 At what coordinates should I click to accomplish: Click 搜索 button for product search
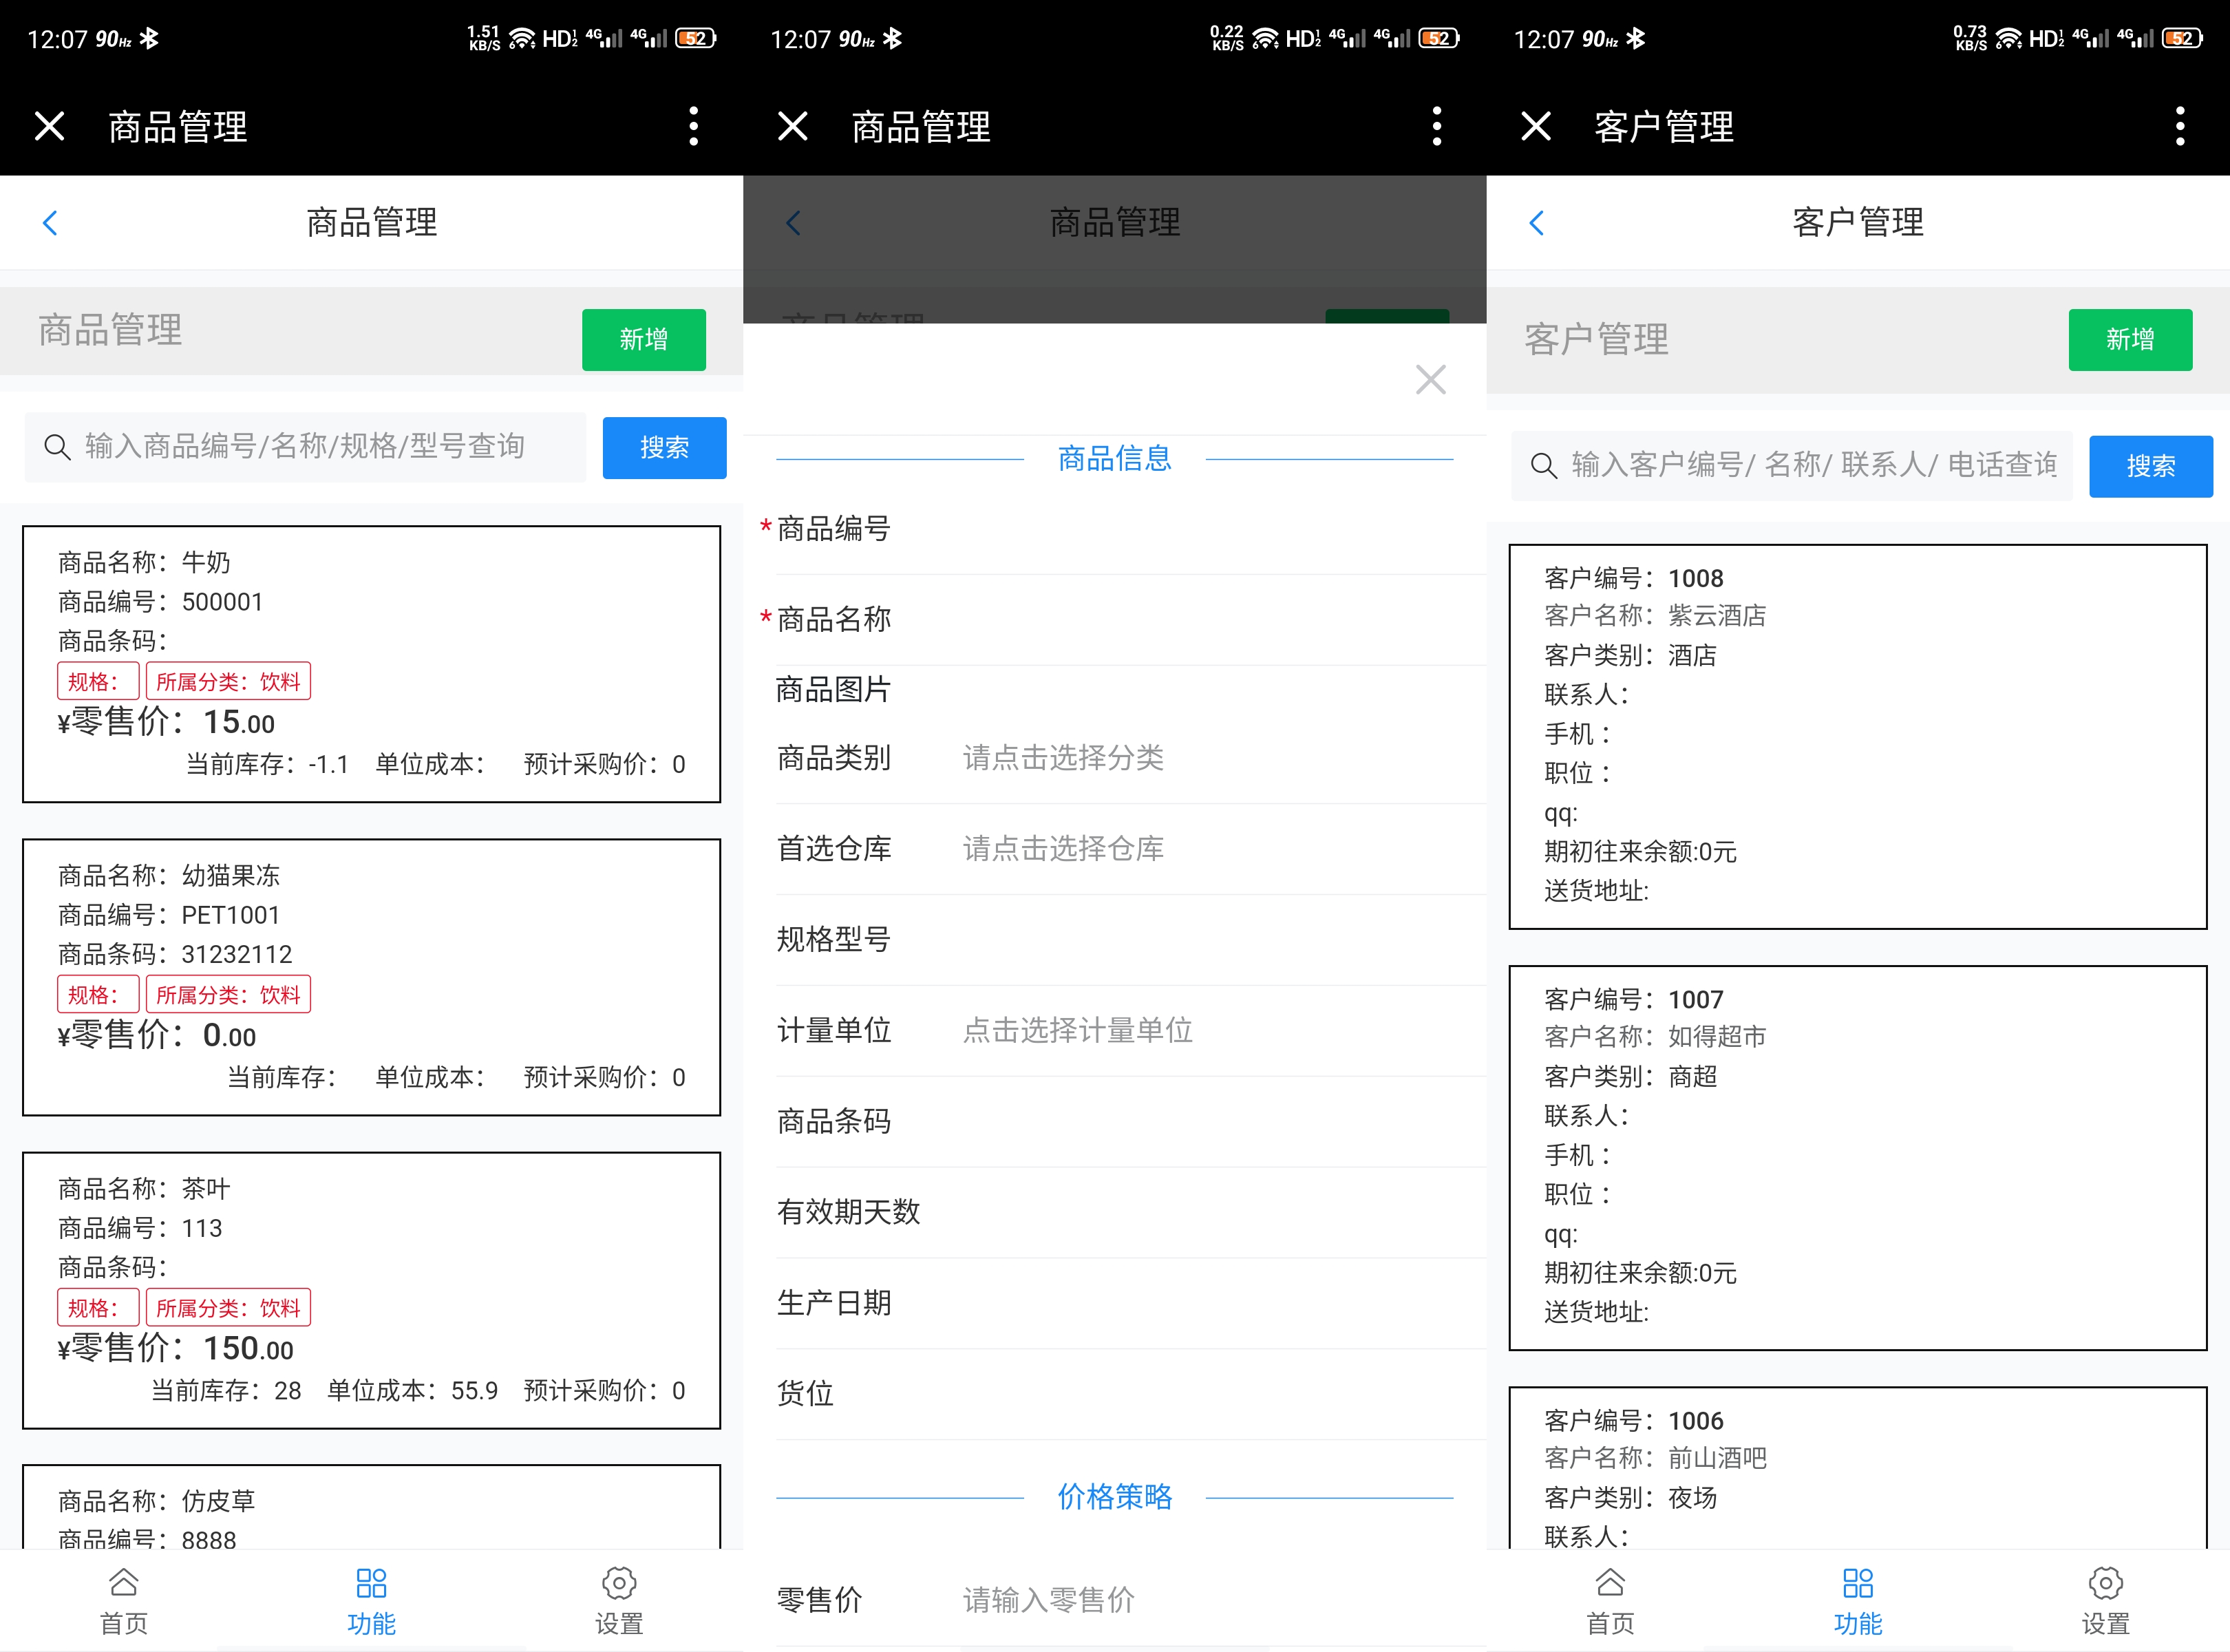coord(665,448)
